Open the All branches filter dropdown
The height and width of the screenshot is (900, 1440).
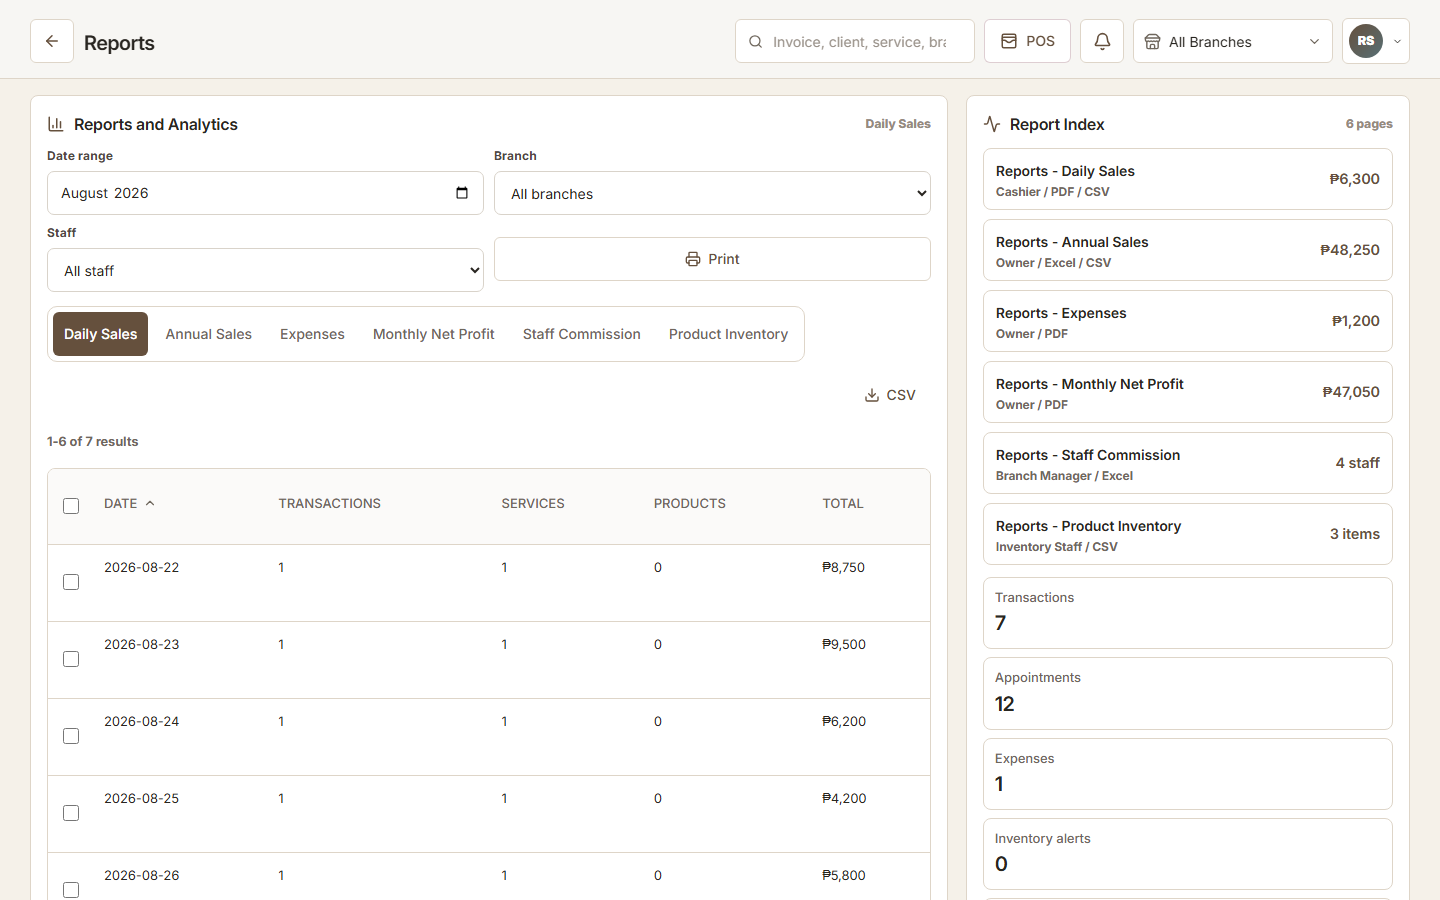pos(712,193)
